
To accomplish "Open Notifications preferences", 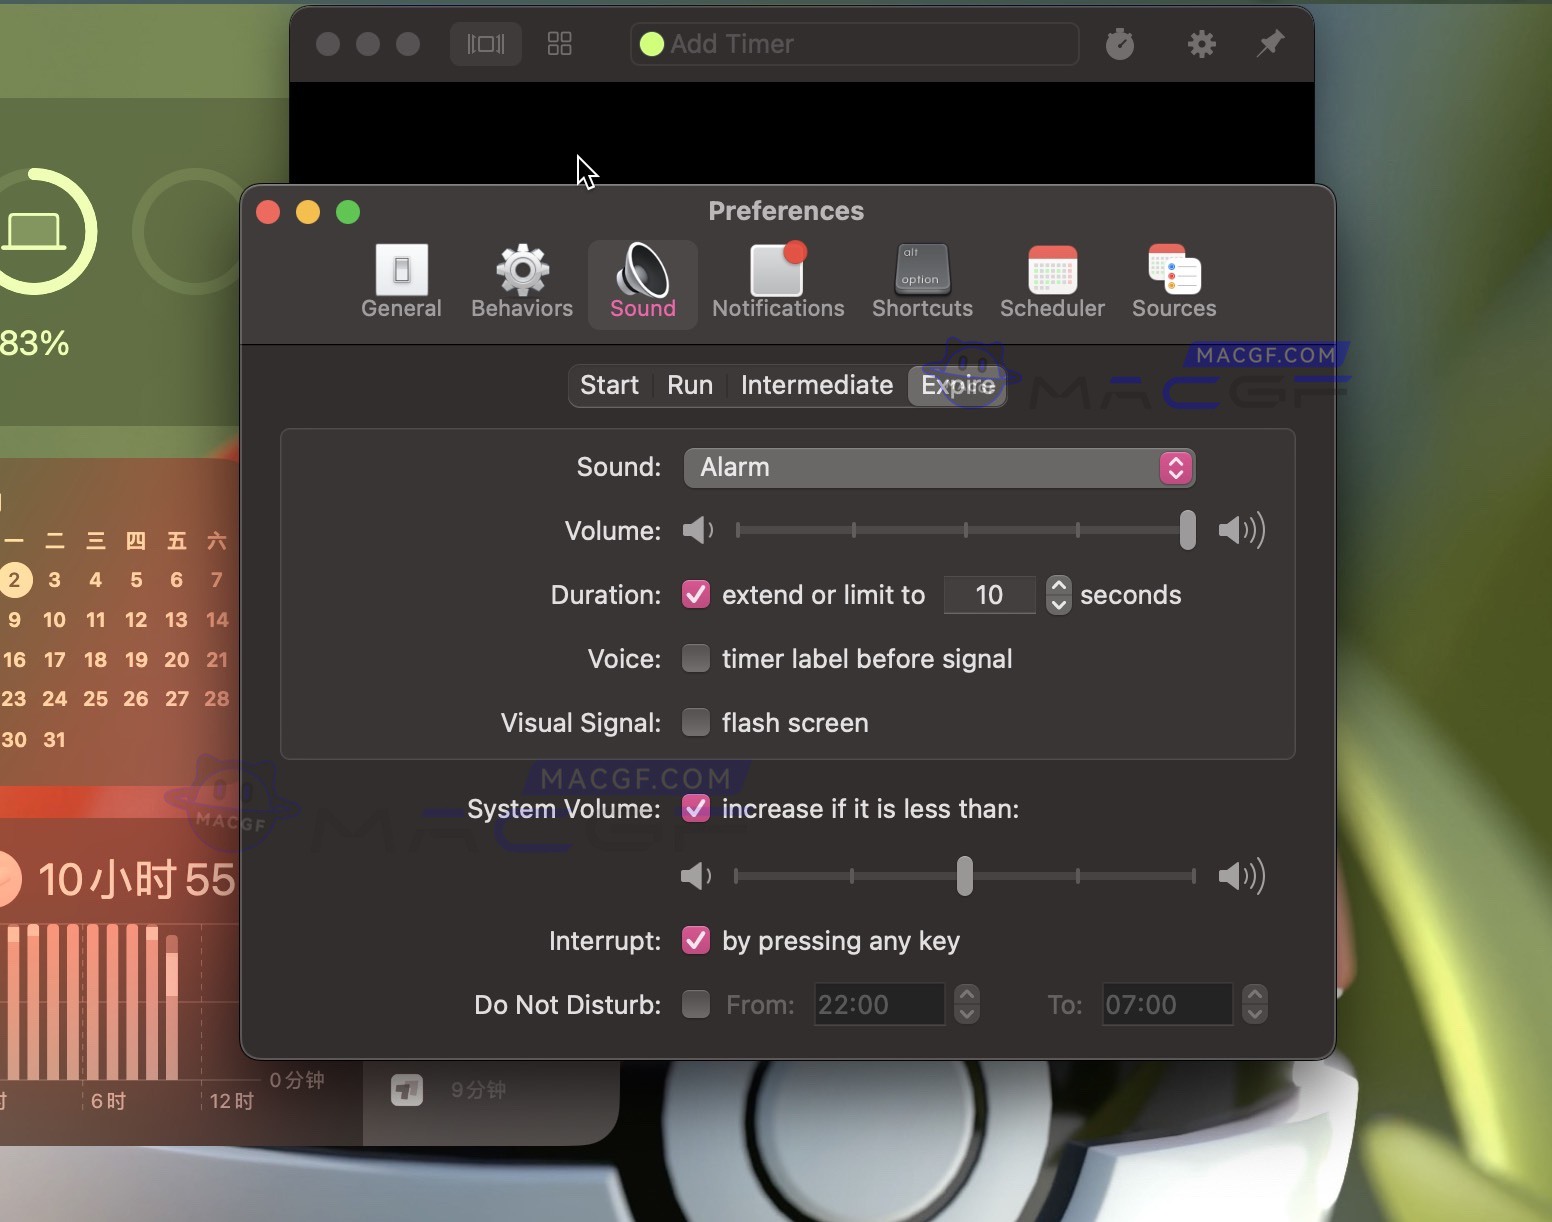I will (777, 282).
